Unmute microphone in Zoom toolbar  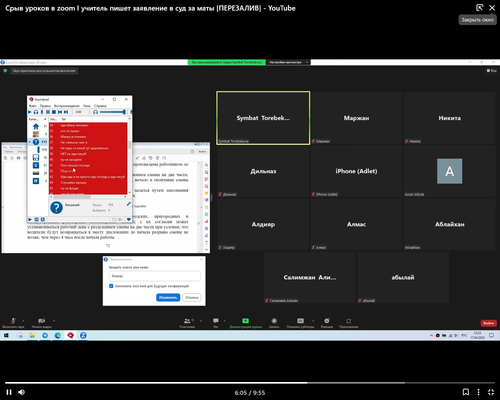tap(13, 322)
